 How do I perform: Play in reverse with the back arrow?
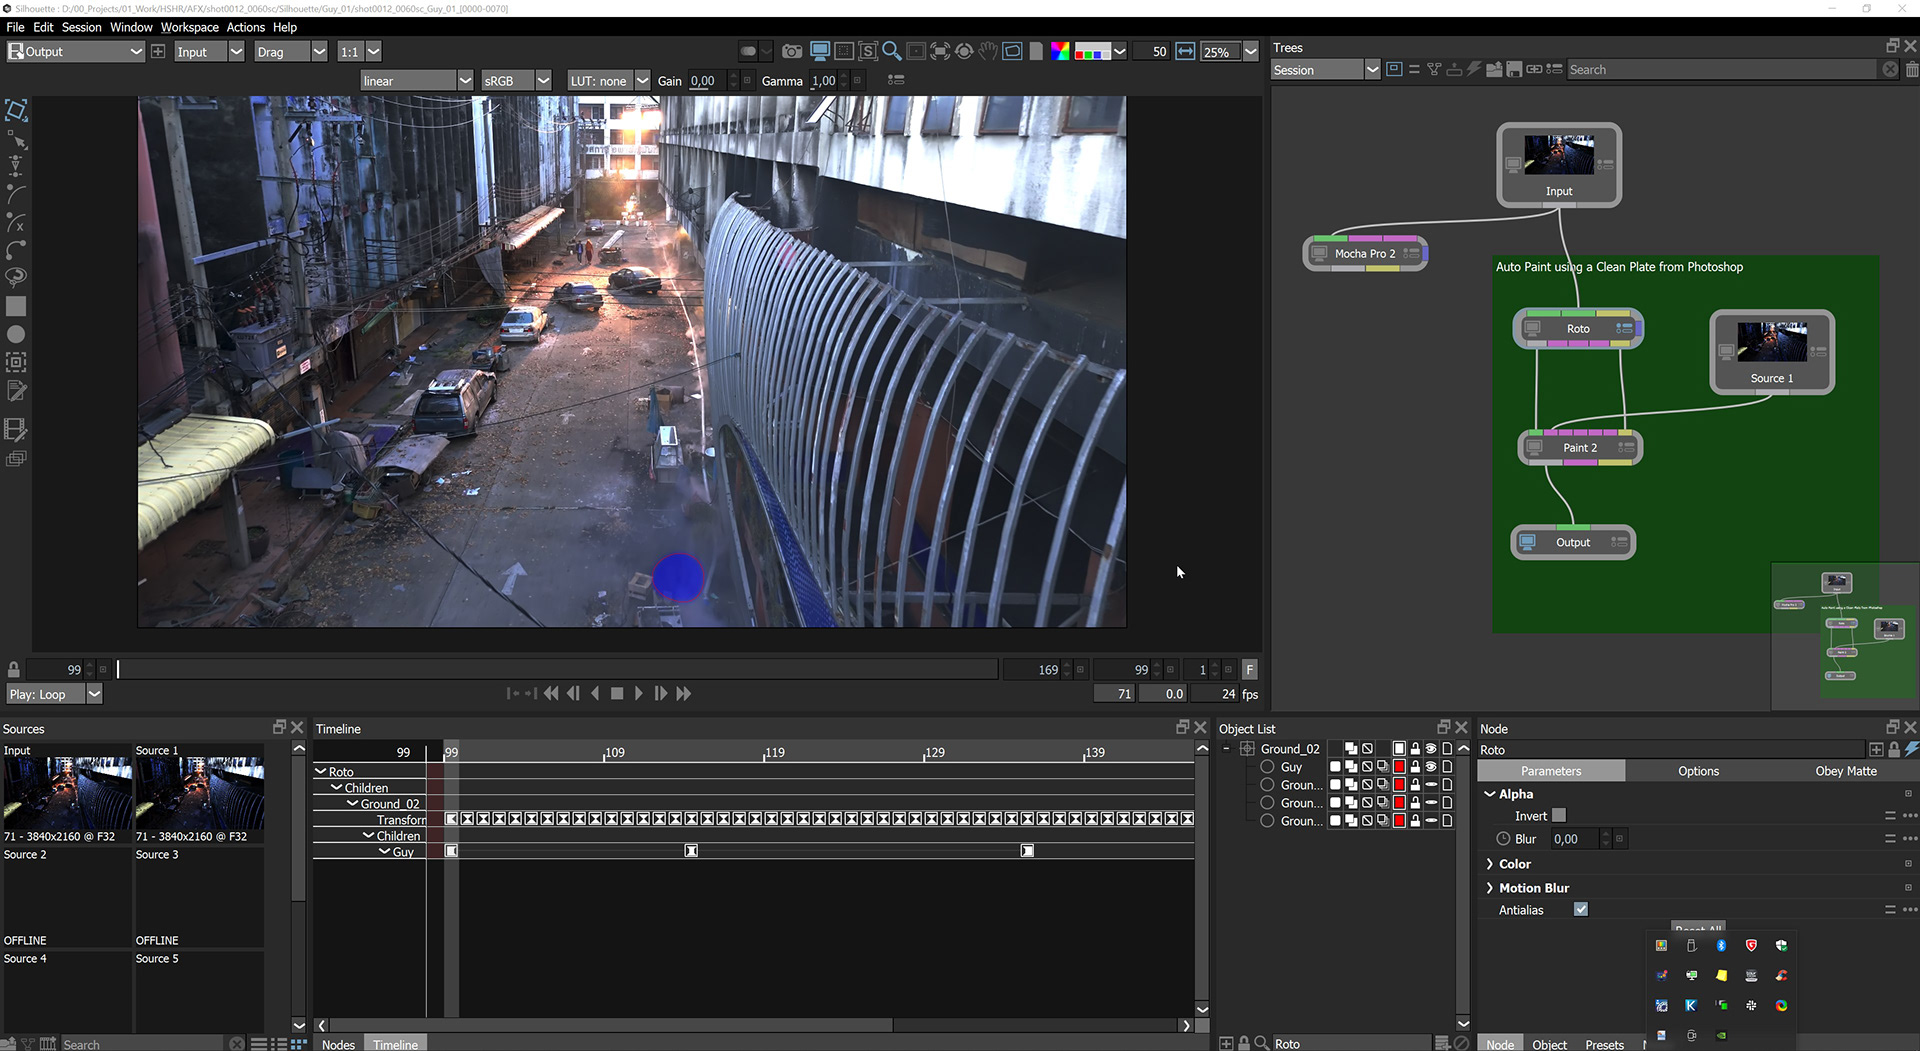595,693
